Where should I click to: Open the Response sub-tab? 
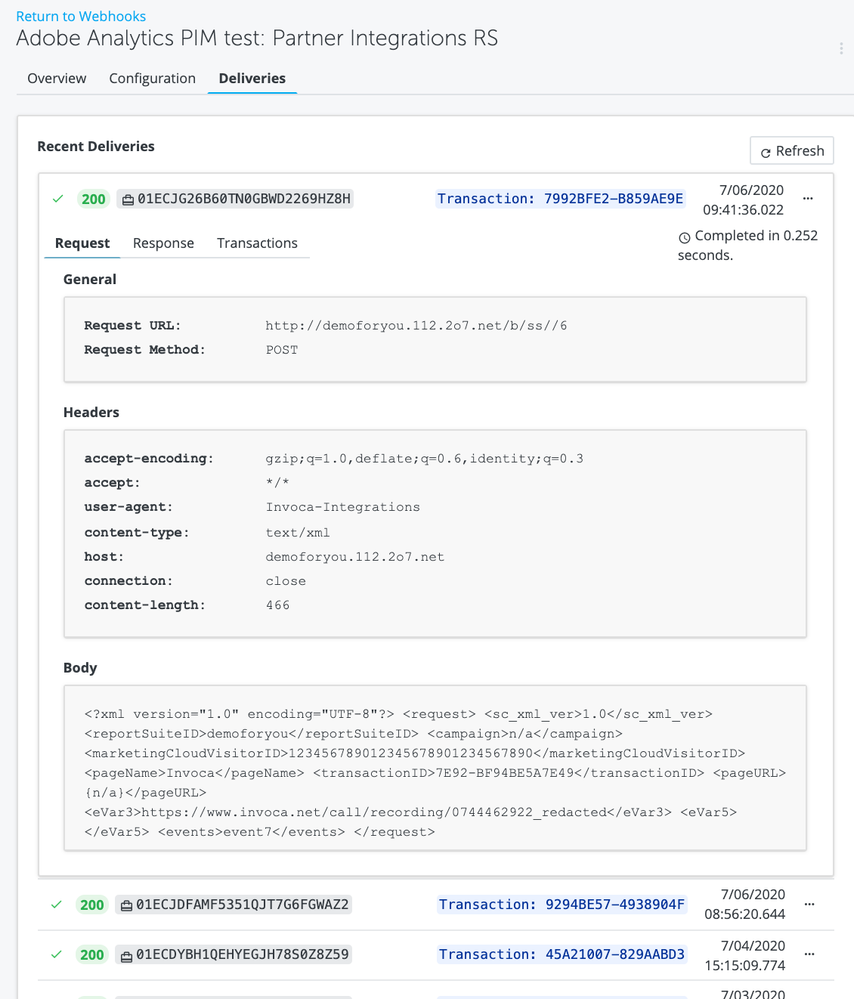tap(163, 243)
